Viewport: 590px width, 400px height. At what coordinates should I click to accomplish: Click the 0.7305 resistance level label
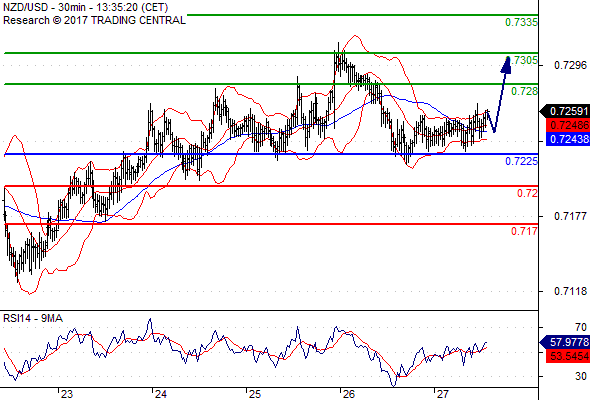[x=524, y=60]
